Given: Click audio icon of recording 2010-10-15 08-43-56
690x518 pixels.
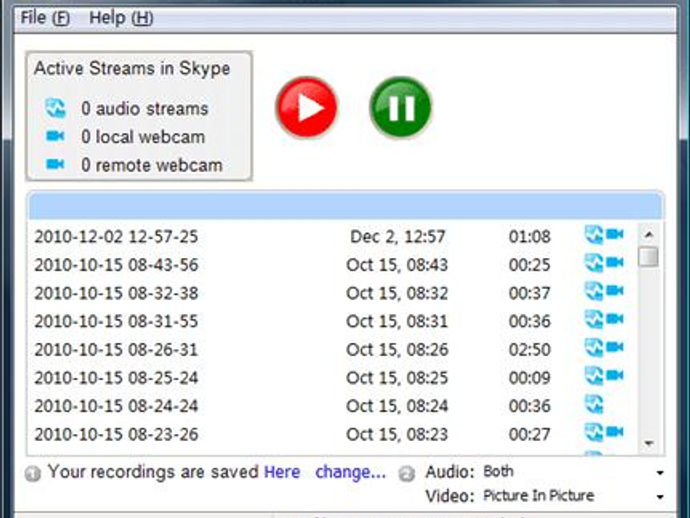Looking at the screenshot, I should coord(594,263).
